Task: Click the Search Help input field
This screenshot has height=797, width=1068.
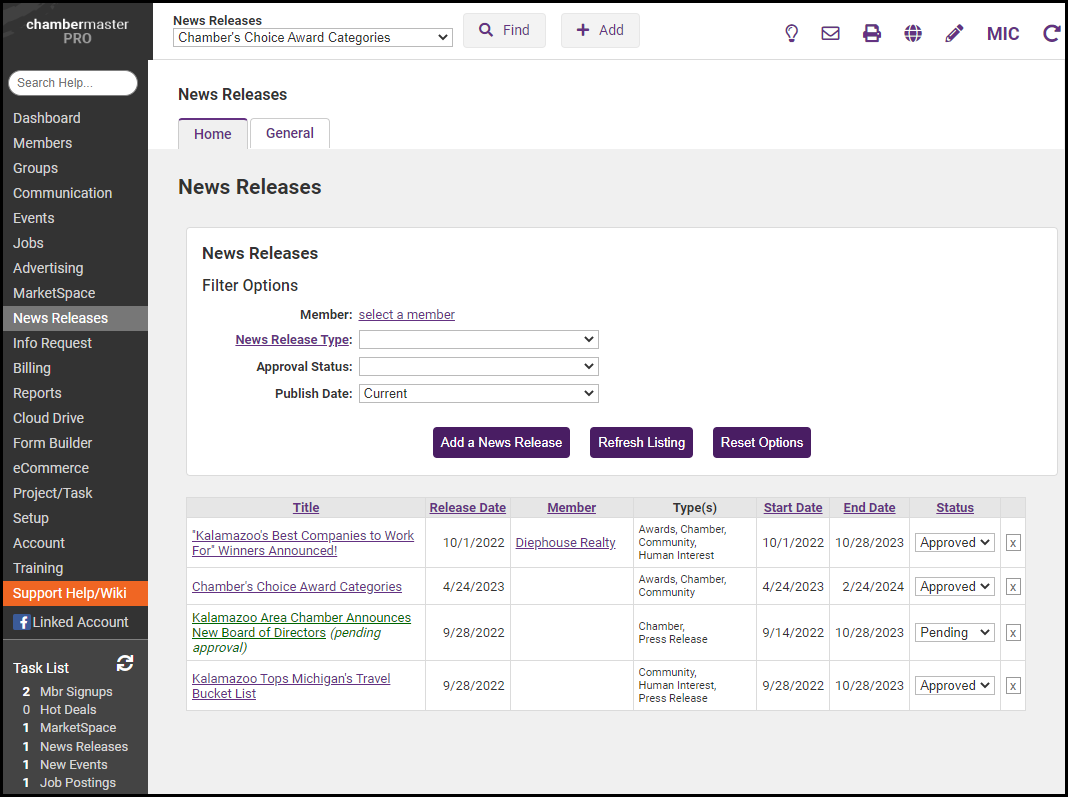Action: click(x=73, y=83)
